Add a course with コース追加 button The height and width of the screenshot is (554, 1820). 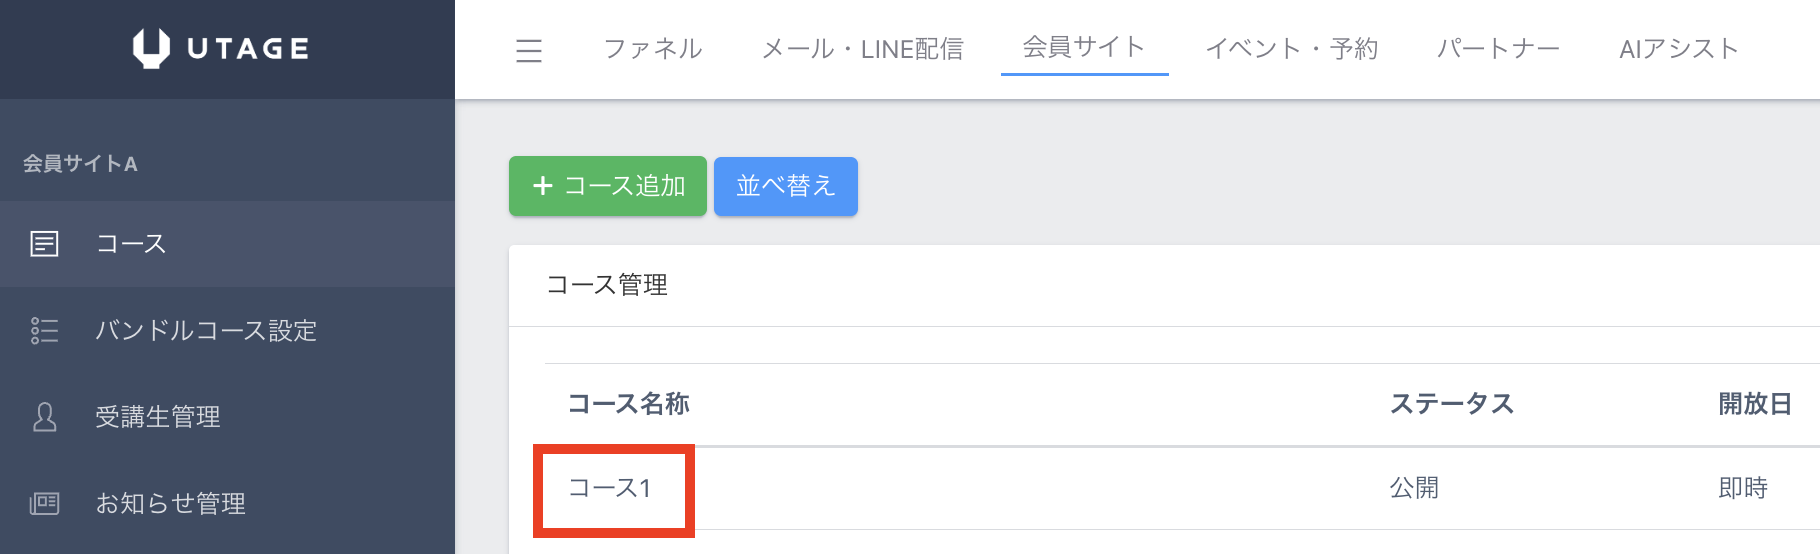[608, 186]
